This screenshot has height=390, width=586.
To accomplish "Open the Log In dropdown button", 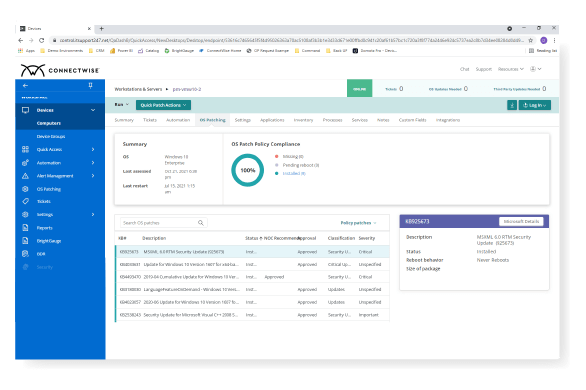I will click(535, 105).
